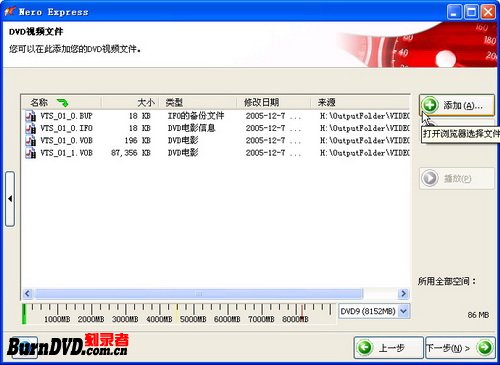Click the horizontal scrollbar left arrow
The width and height of the screenshot is (500, 365).
[28, 294]
